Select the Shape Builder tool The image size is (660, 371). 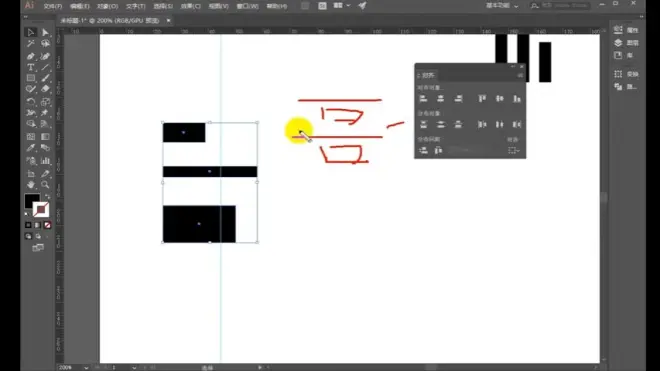click(x=31, y=124)
